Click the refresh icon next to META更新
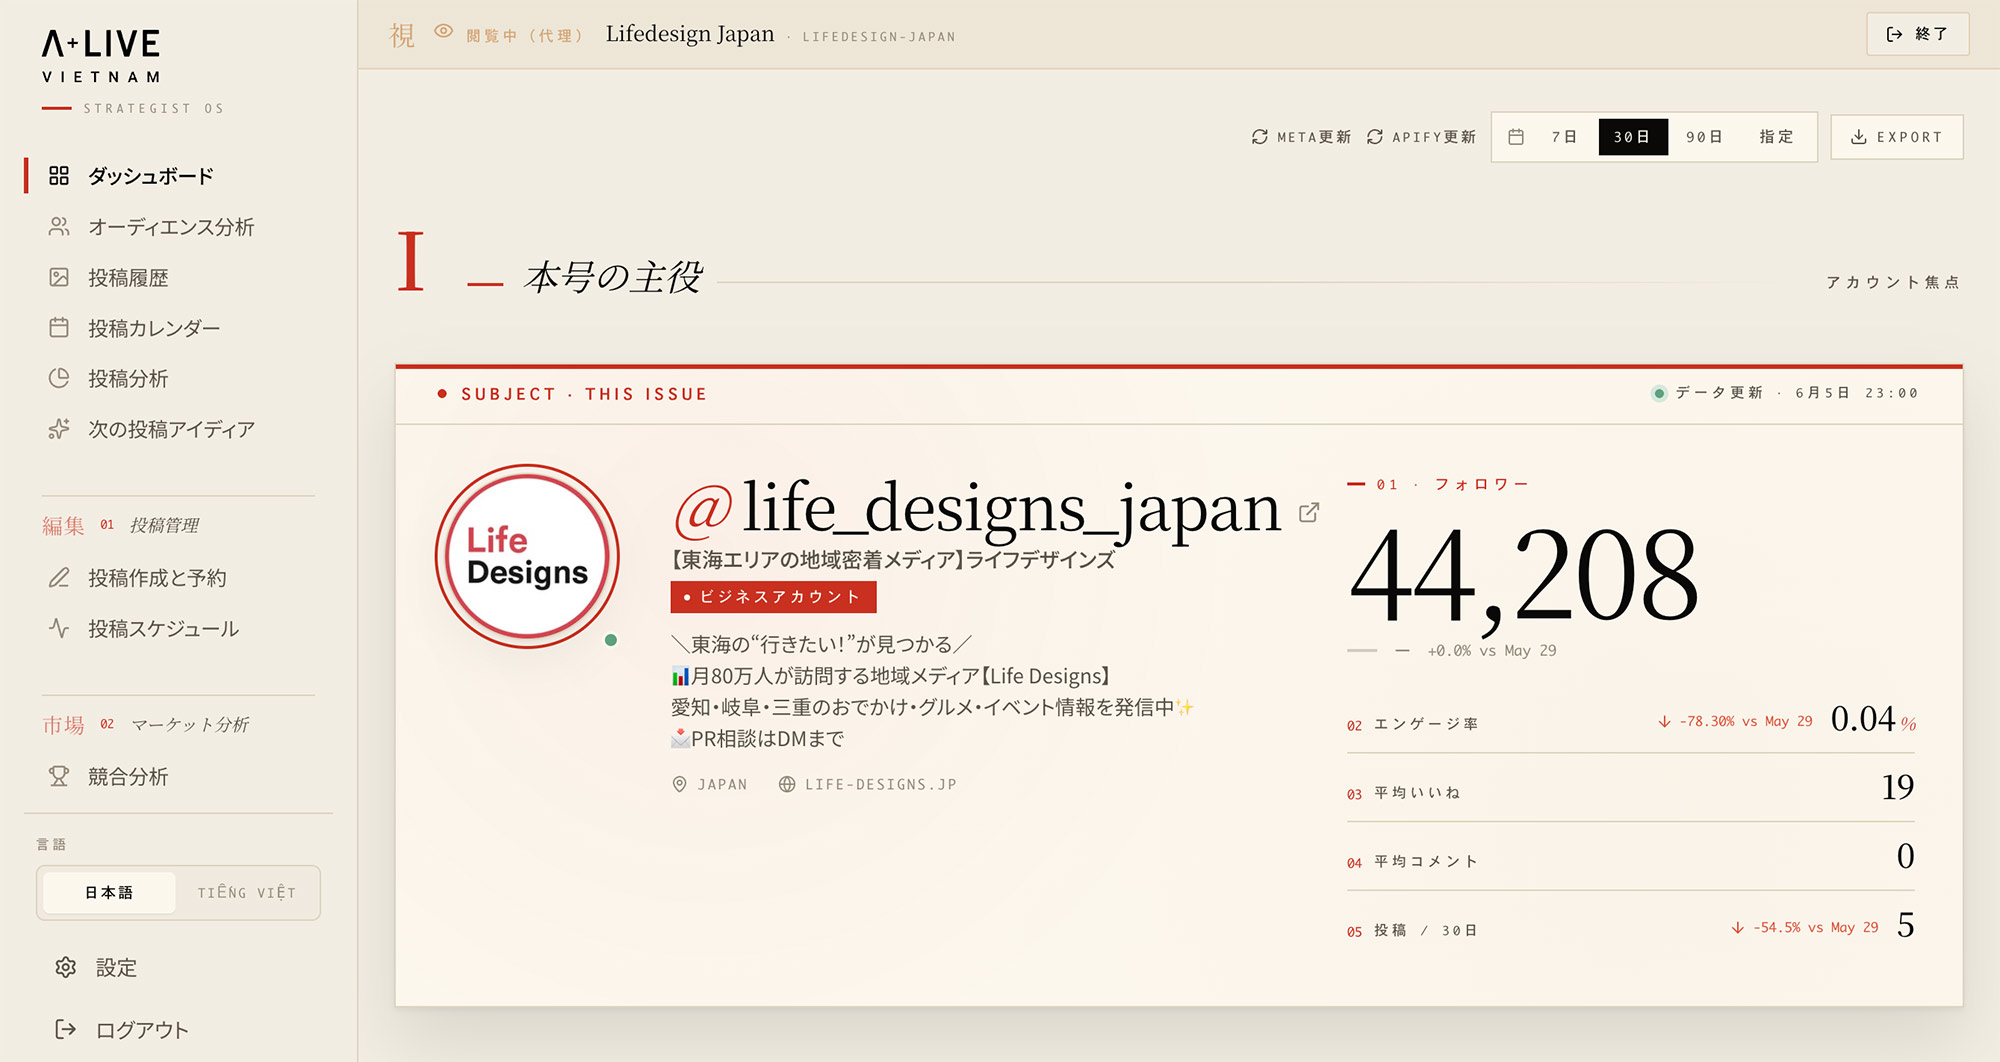 click(1260, 137)
